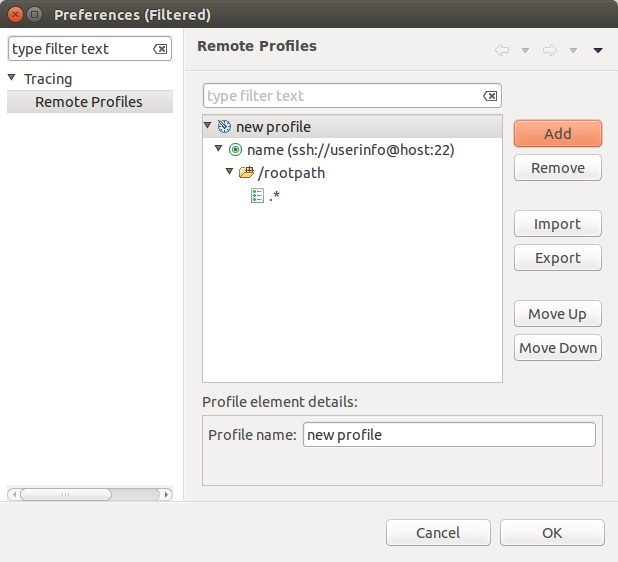Screen dimensions: 618x562
Task: Select Remote Profiles in the left tree
Action: pos(88,102)
